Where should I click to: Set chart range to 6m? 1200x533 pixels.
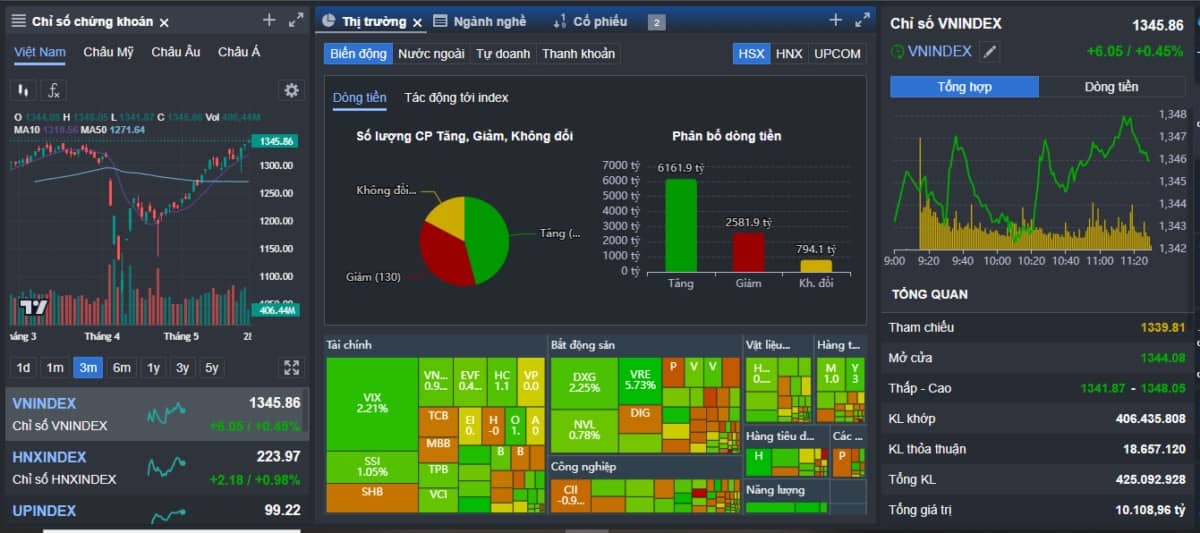coord(121,367)
